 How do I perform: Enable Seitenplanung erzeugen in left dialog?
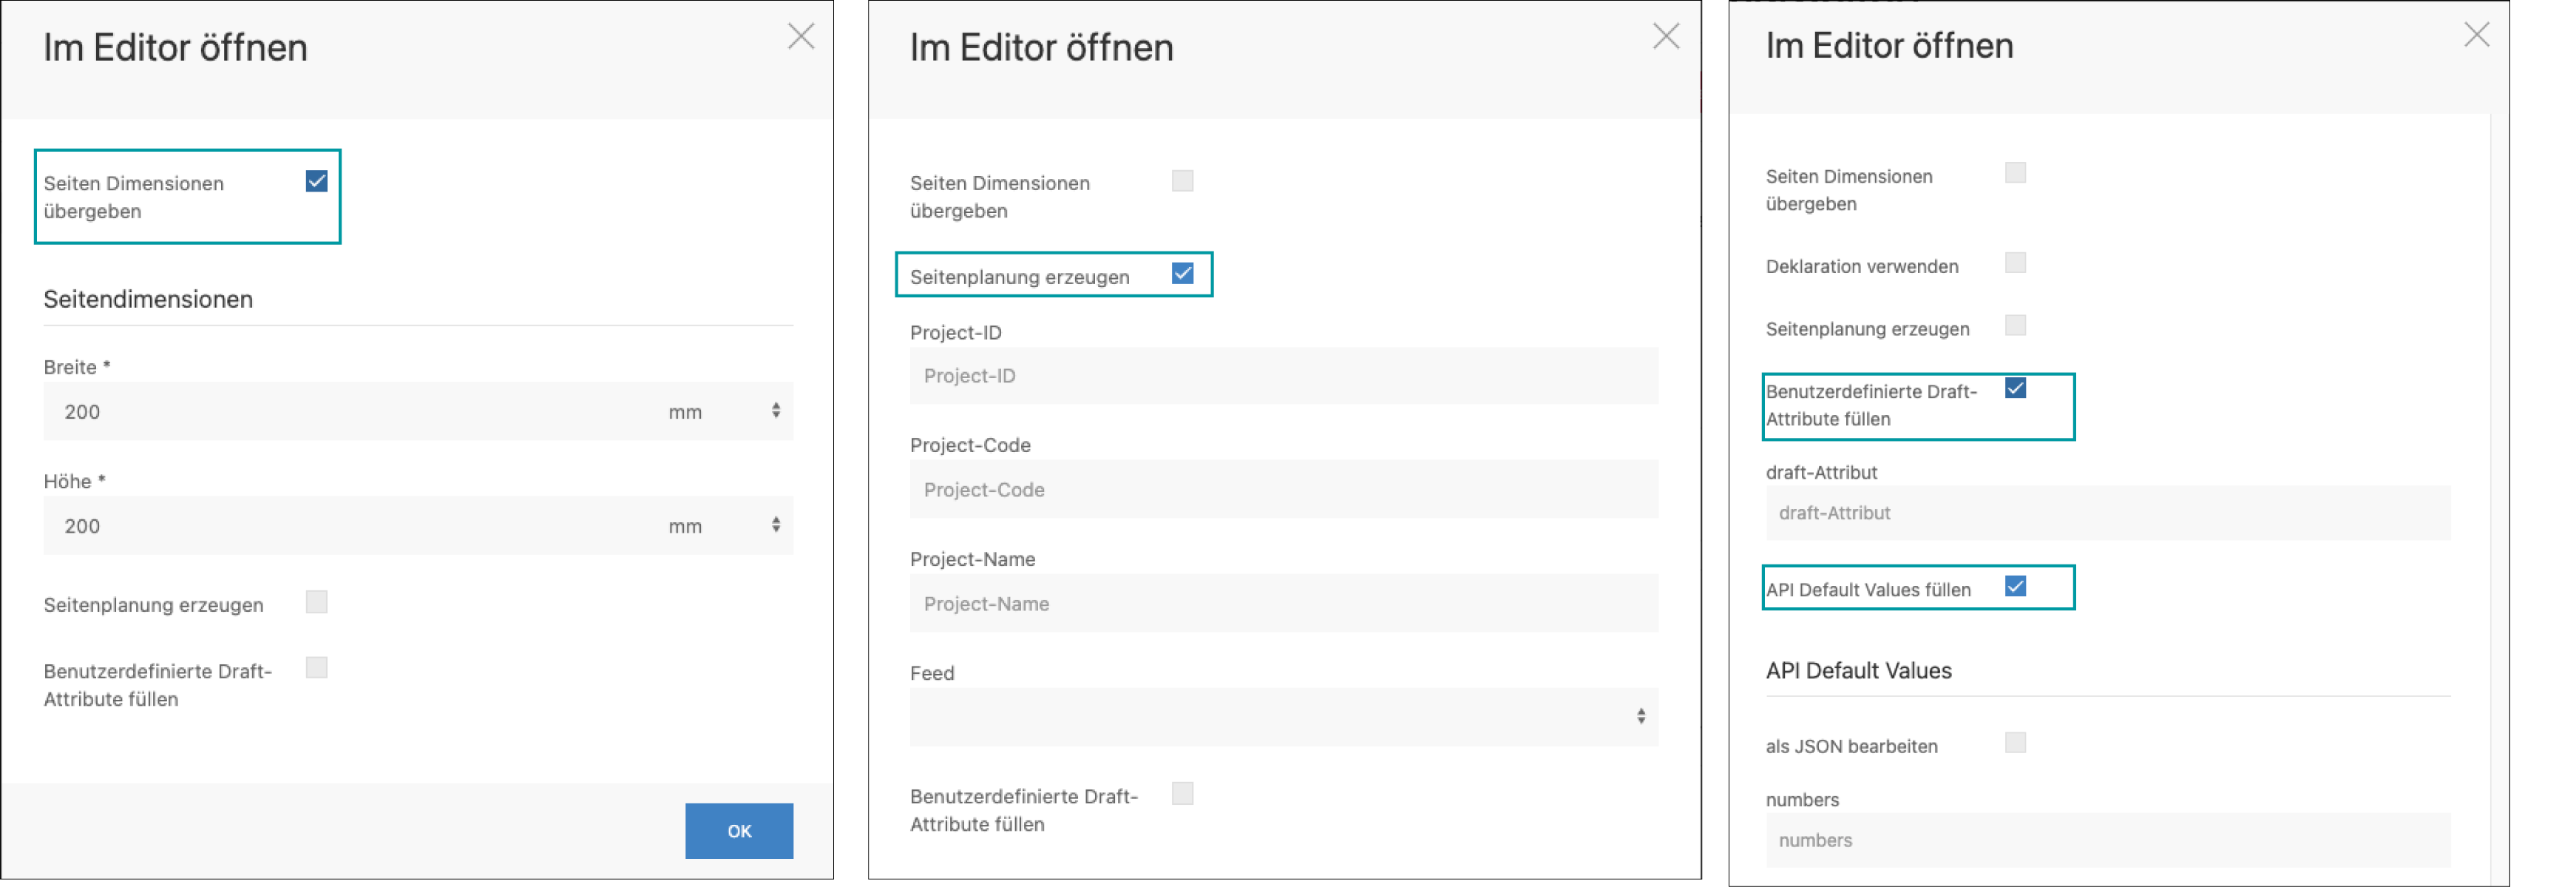[x=316, y=602]
